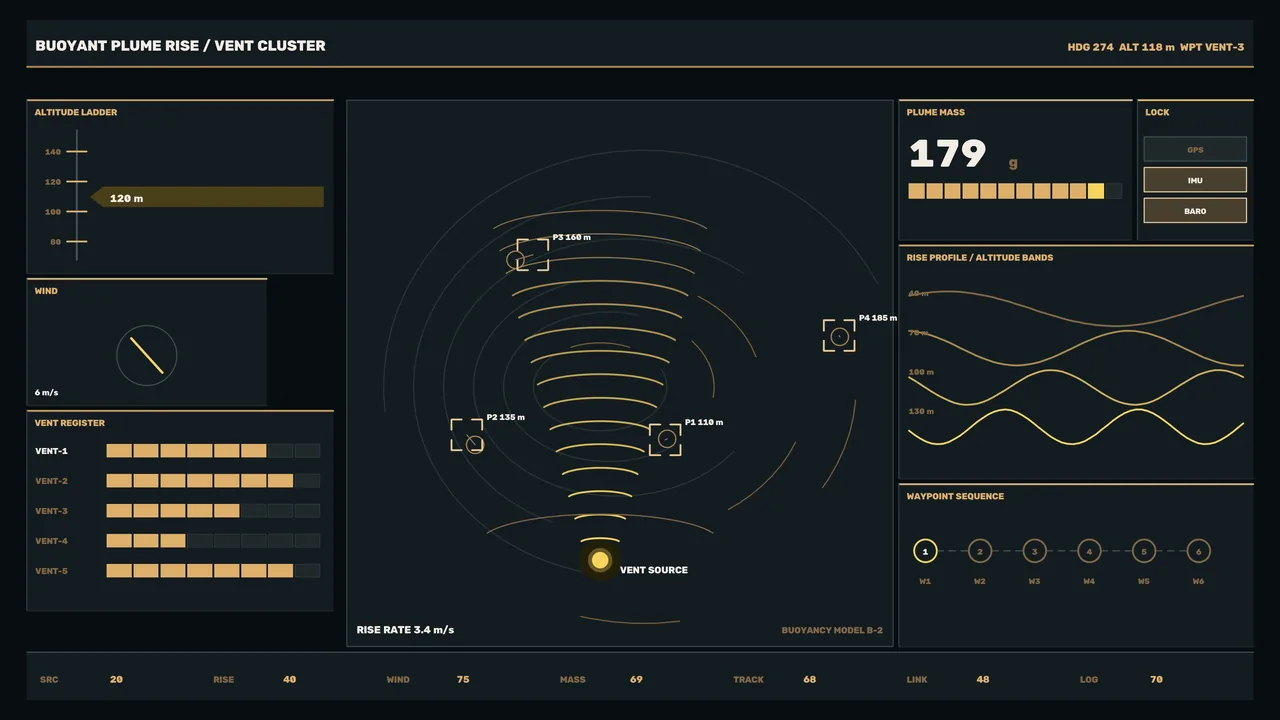Click the RISE RATE 3.4 m/s readout

(405, 630)
